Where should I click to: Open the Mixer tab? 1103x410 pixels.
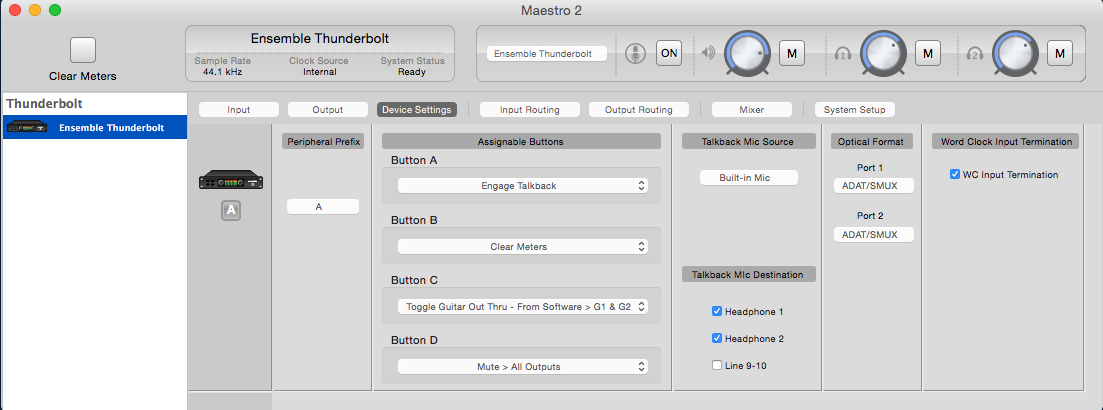coord(751,110)
